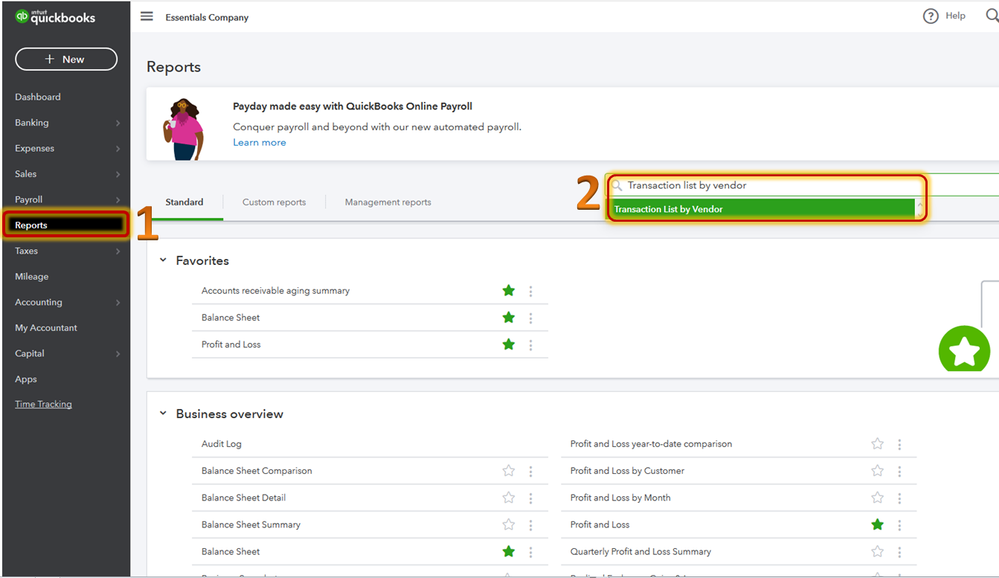Click the QuickBooks logo in the sidebar
Image resolution: width=999 pixels, height=578 pixels.
point(56,16)
